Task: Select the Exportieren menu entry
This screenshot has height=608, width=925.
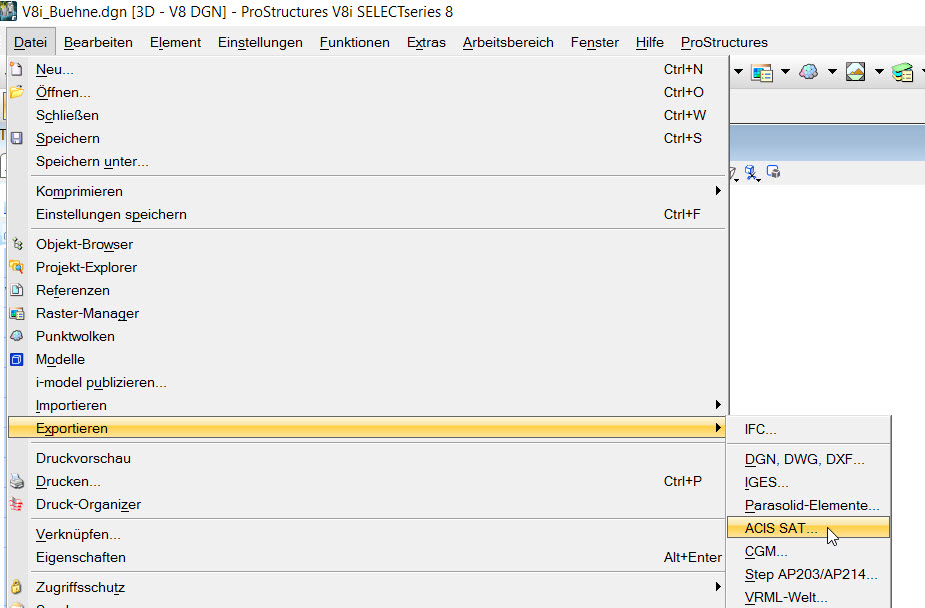Action: pyautogui.click(x=368, y=429)
